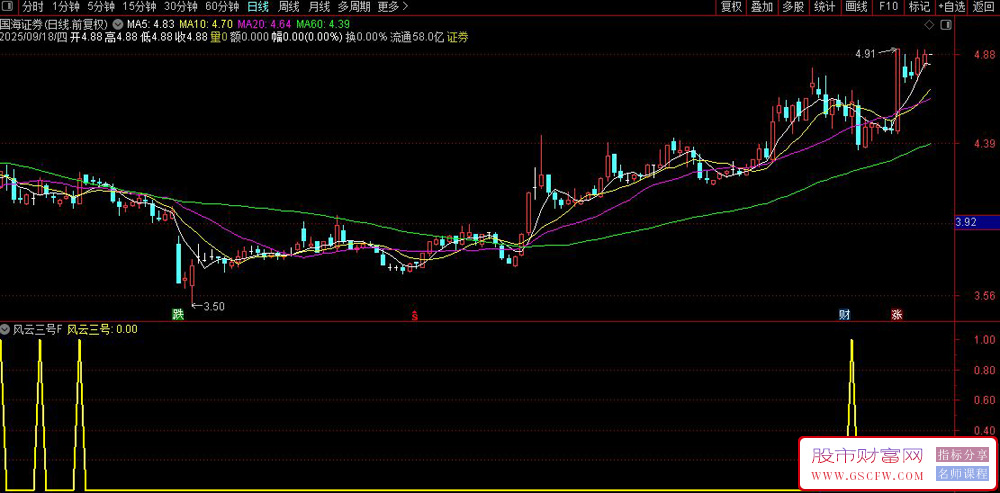Open the 统计 statistics tool
Image resolution: width=1000 pixels, height=493 pixels.
click(825, 7)
